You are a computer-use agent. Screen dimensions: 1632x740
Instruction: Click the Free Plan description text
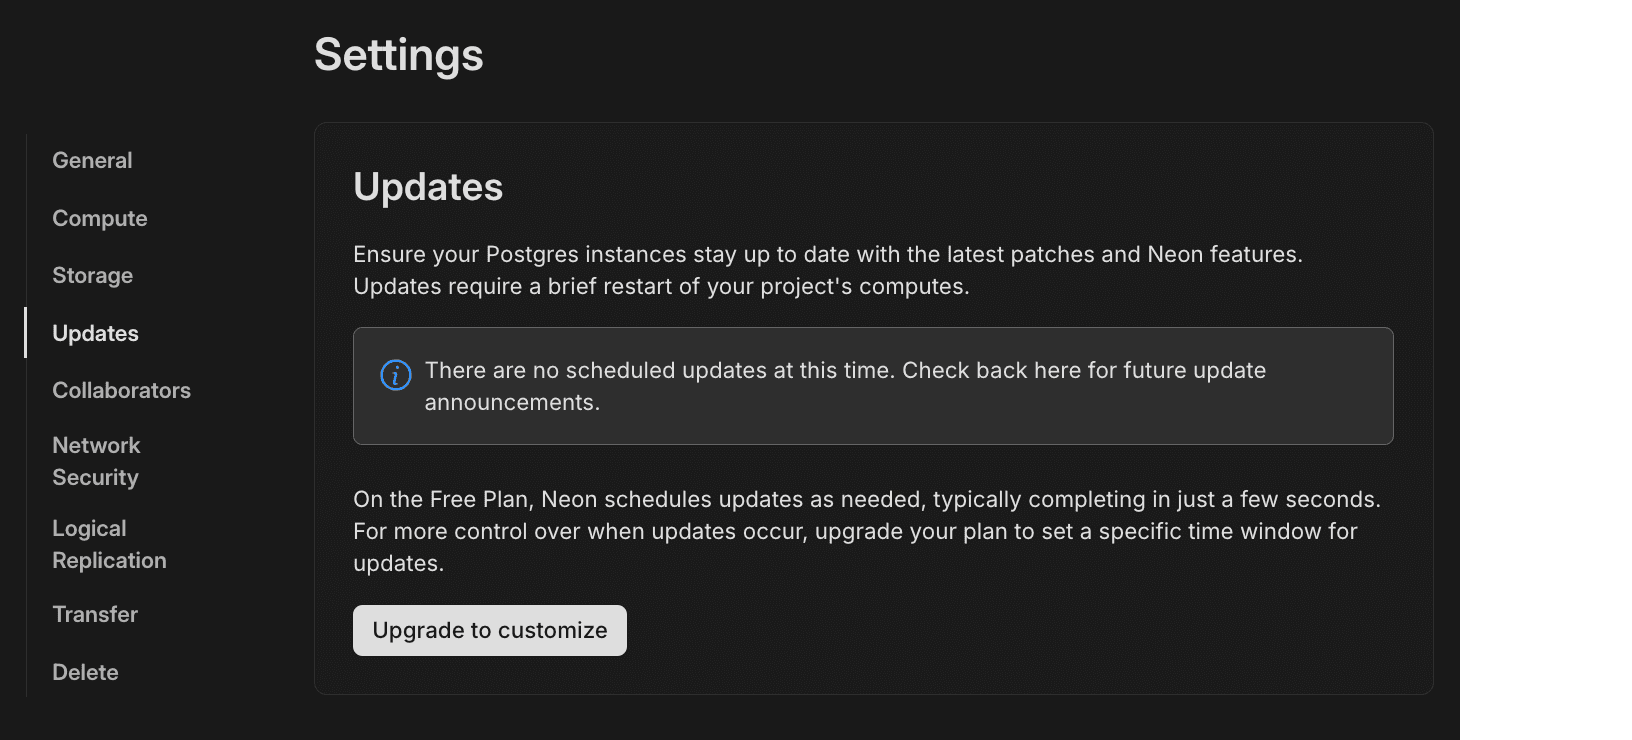(866, 531)
